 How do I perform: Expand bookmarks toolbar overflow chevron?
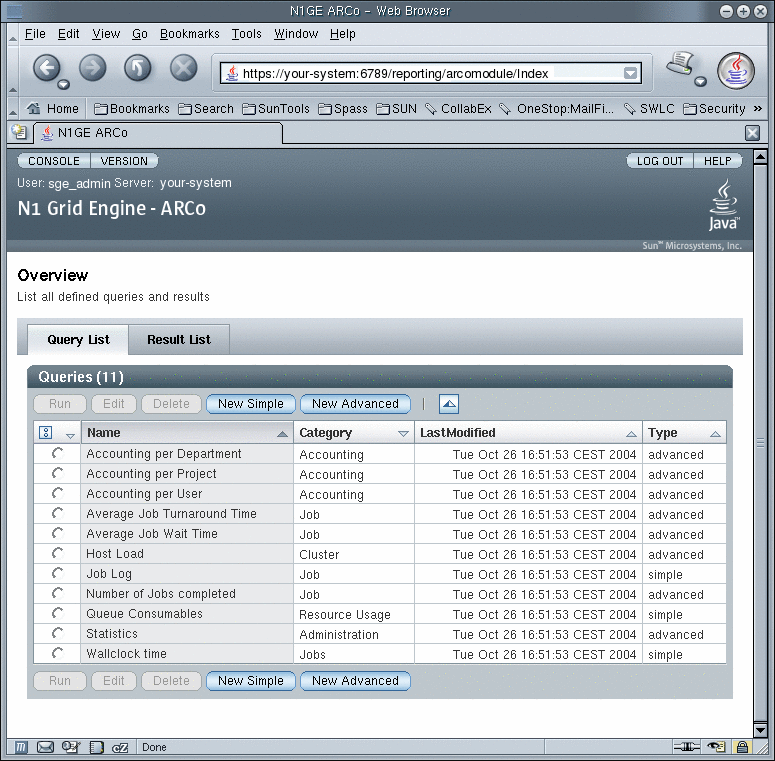point(758,109)
